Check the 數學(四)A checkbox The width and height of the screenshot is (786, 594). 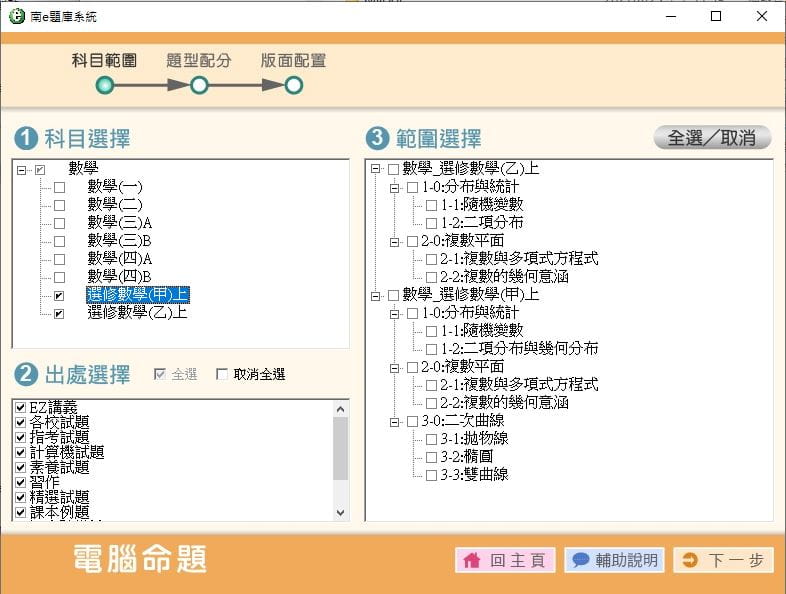coord(60,260)
